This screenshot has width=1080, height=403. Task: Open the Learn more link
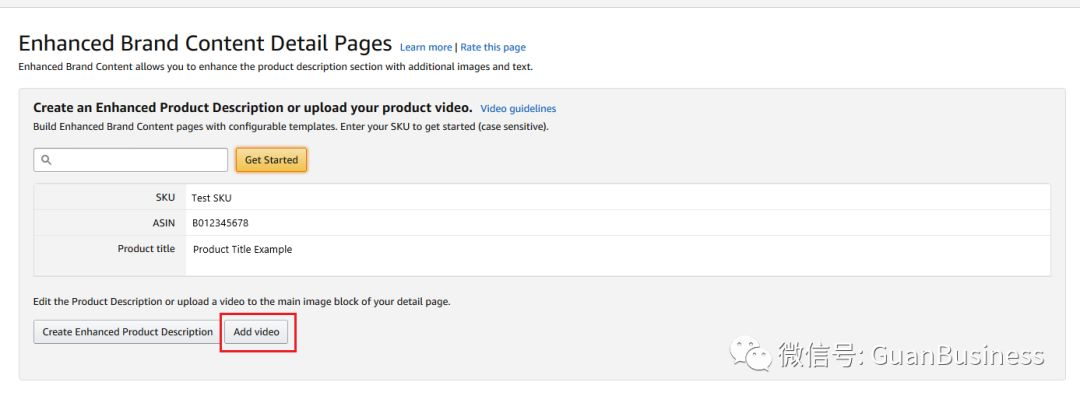click(x=426, y=48)
